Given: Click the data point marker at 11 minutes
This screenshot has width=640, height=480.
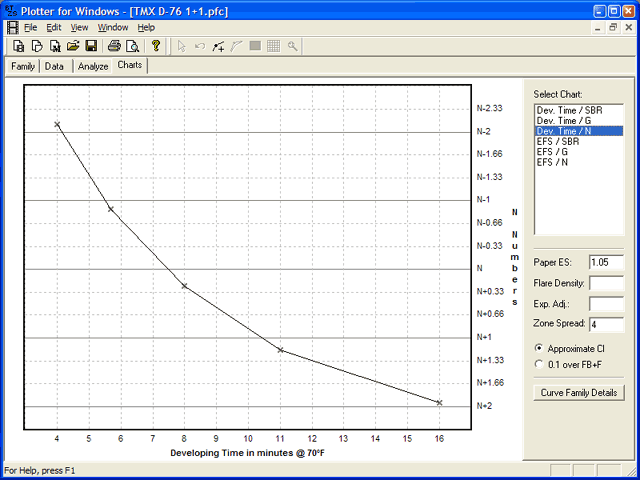Looking at the screenshot, I should tap(280, 350).
